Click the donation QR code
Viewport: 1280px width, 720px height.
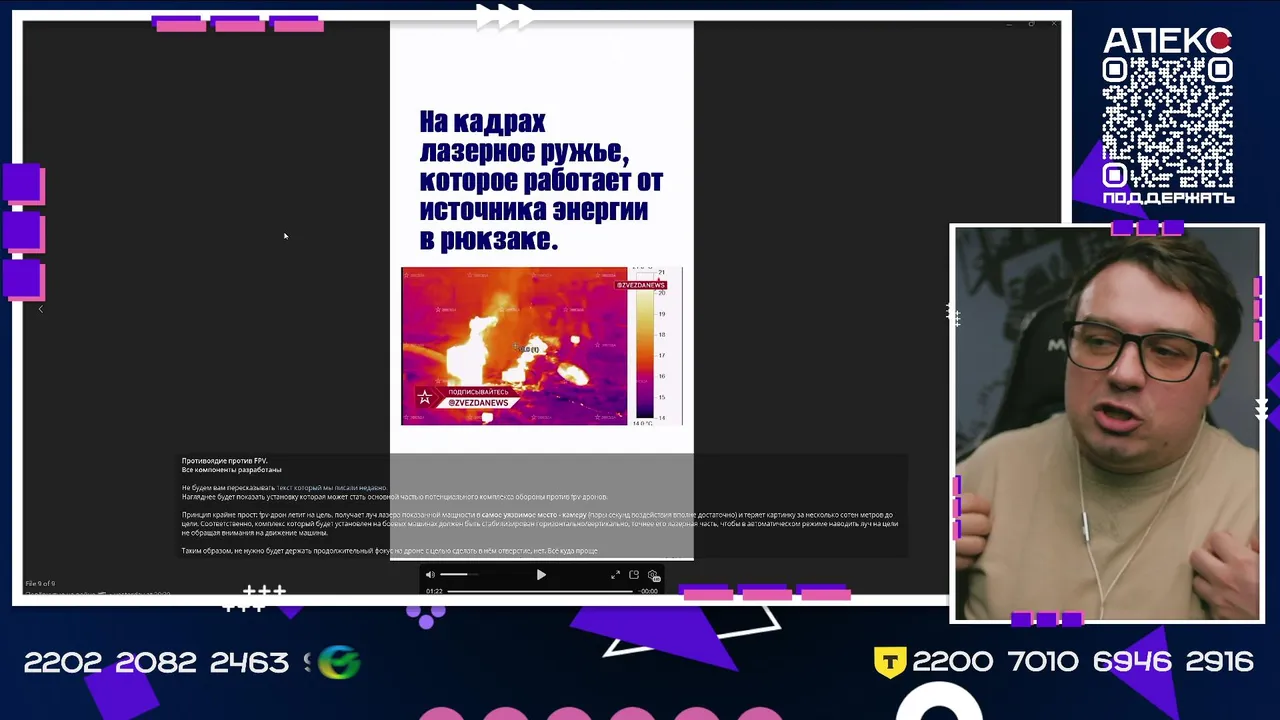[x=1167, y=122]
